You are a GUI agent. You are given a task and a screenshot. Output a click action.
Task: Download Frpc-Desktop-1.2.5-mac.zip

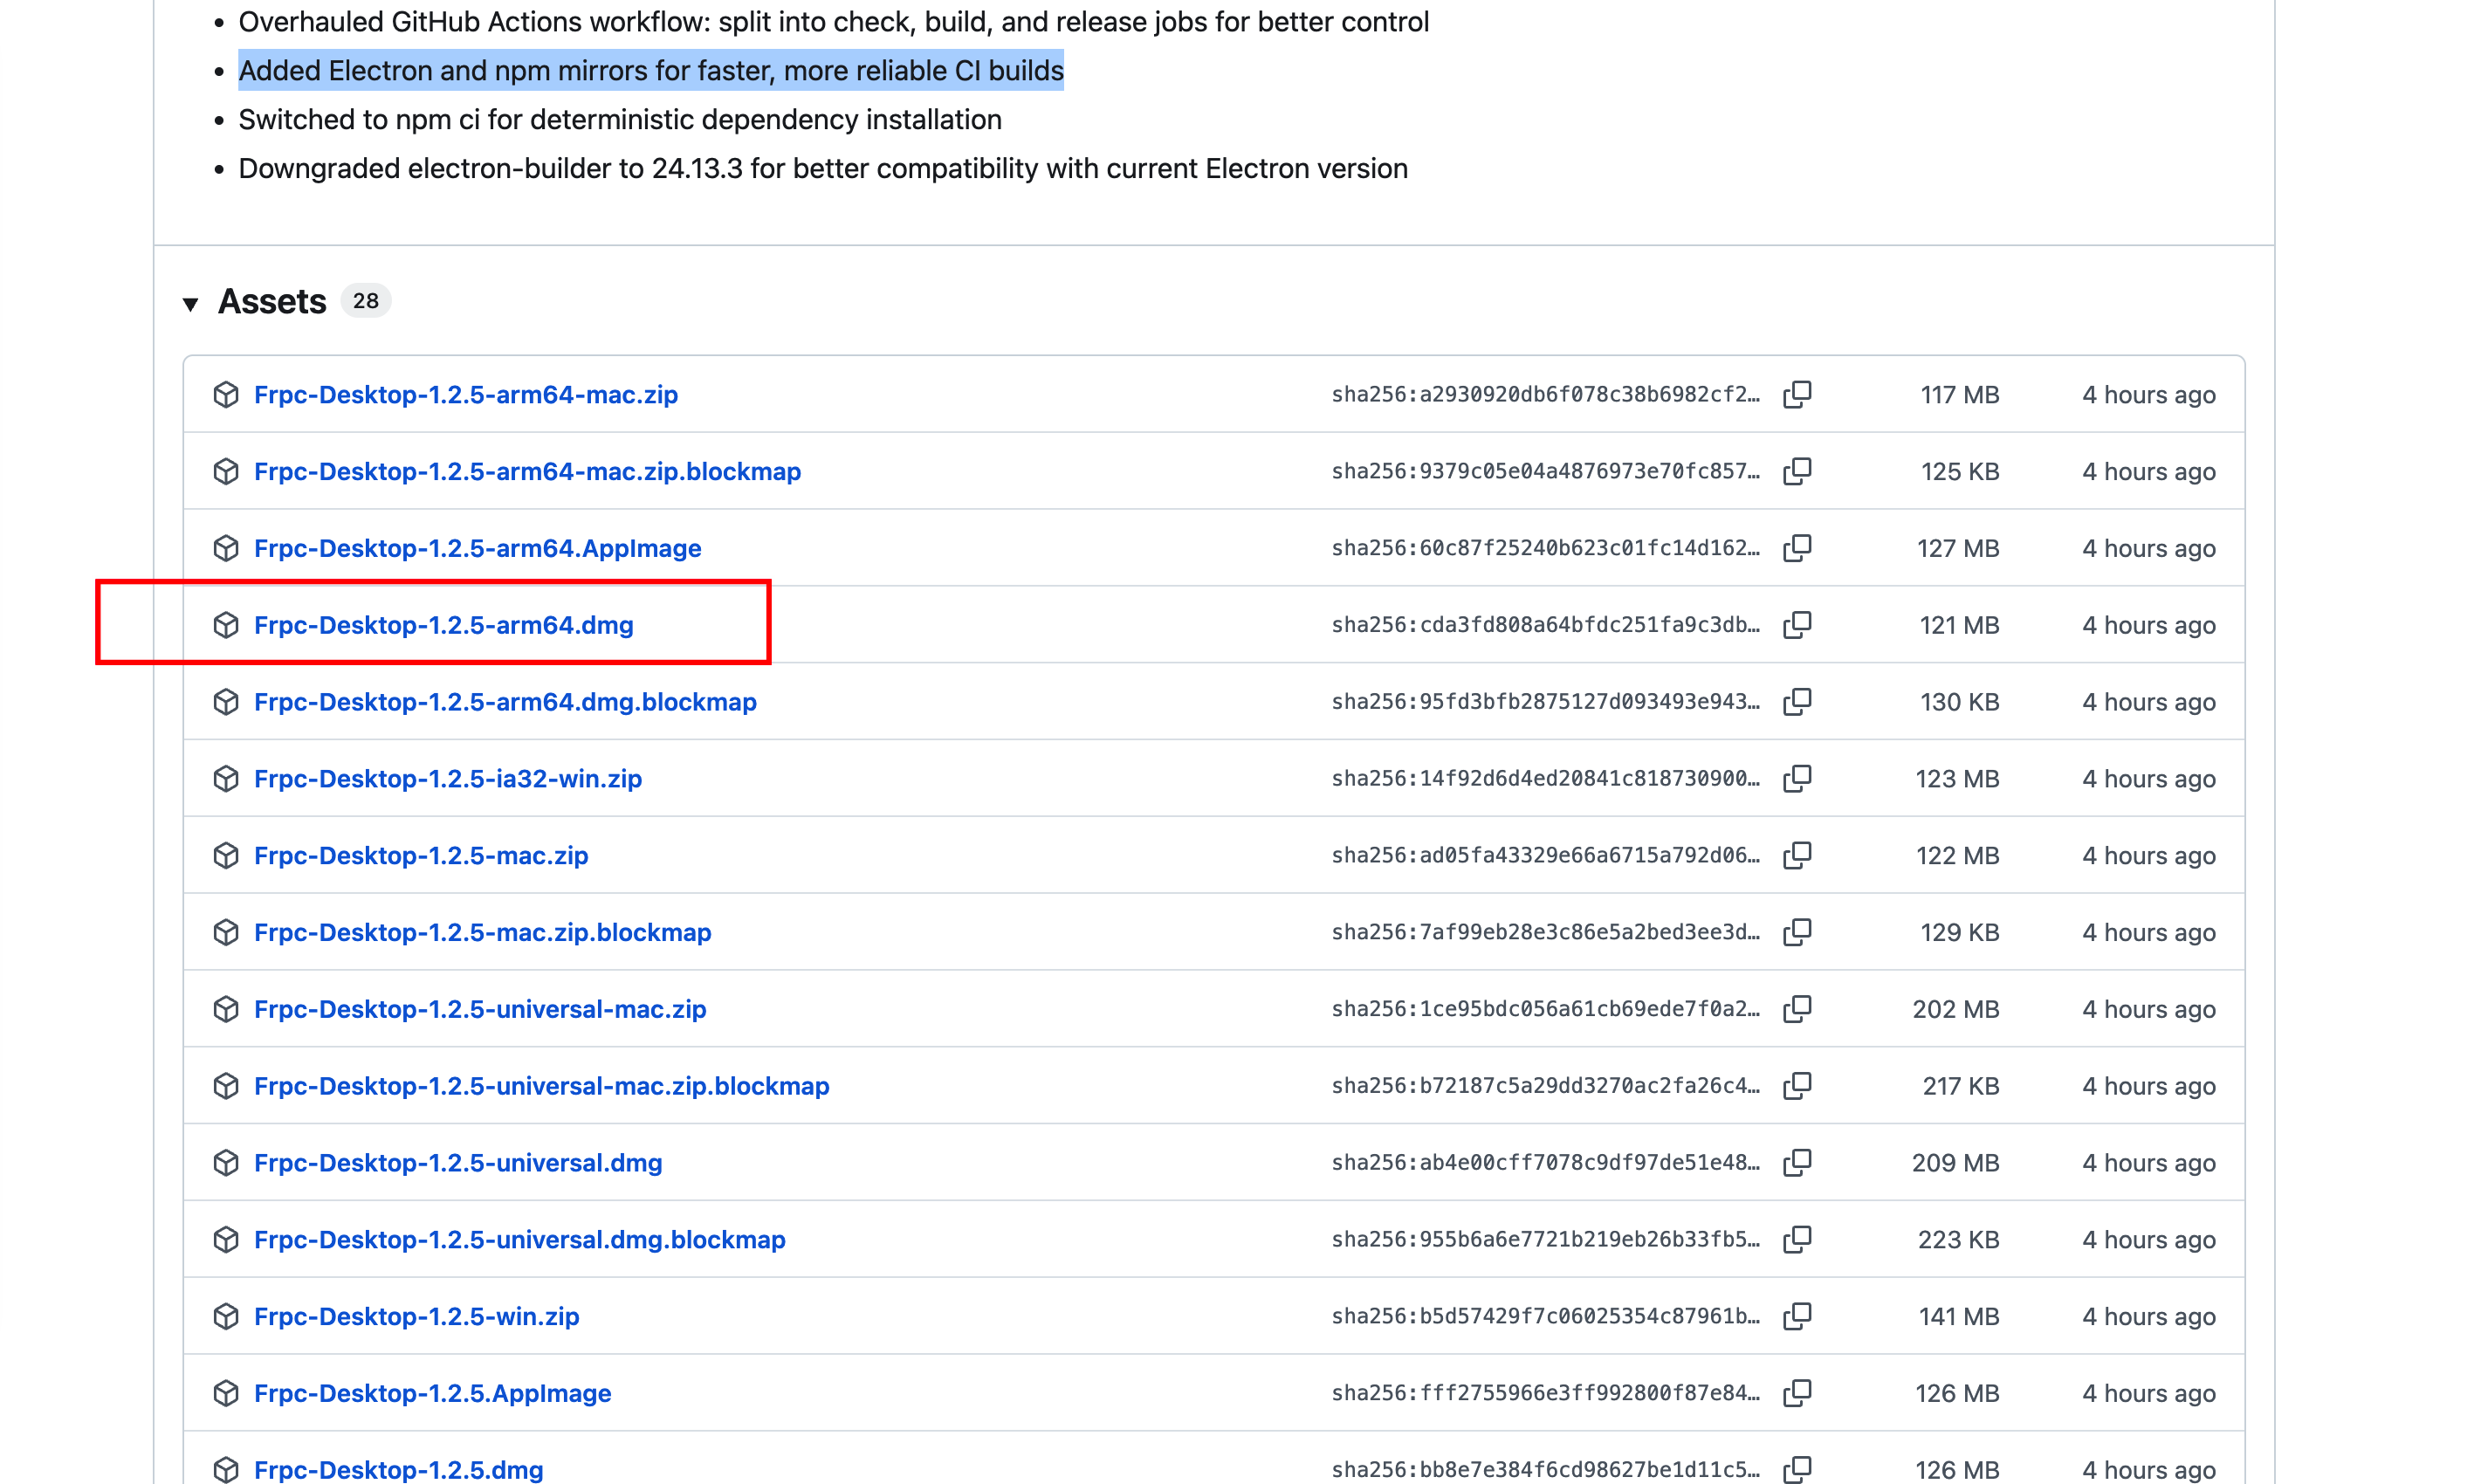pyautogui.click(x=421, y=856)
